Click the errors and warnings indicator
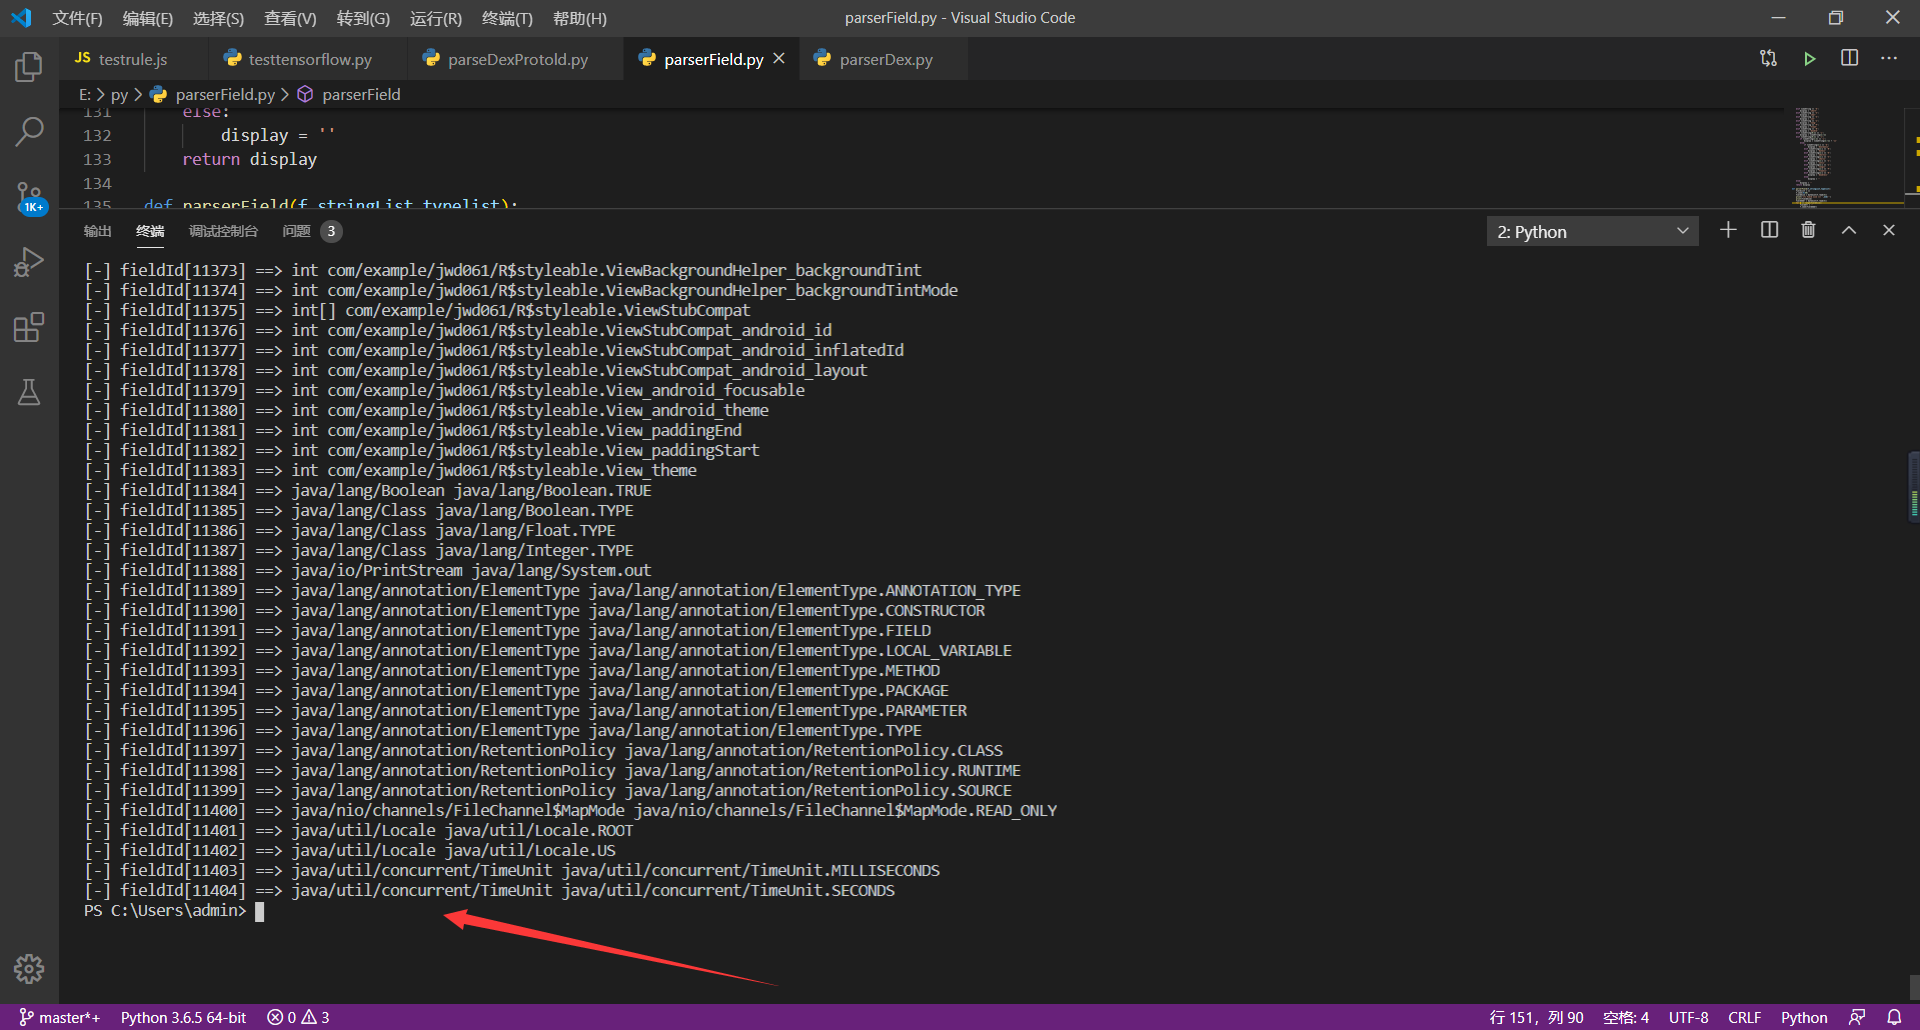 pos(298,1017)
